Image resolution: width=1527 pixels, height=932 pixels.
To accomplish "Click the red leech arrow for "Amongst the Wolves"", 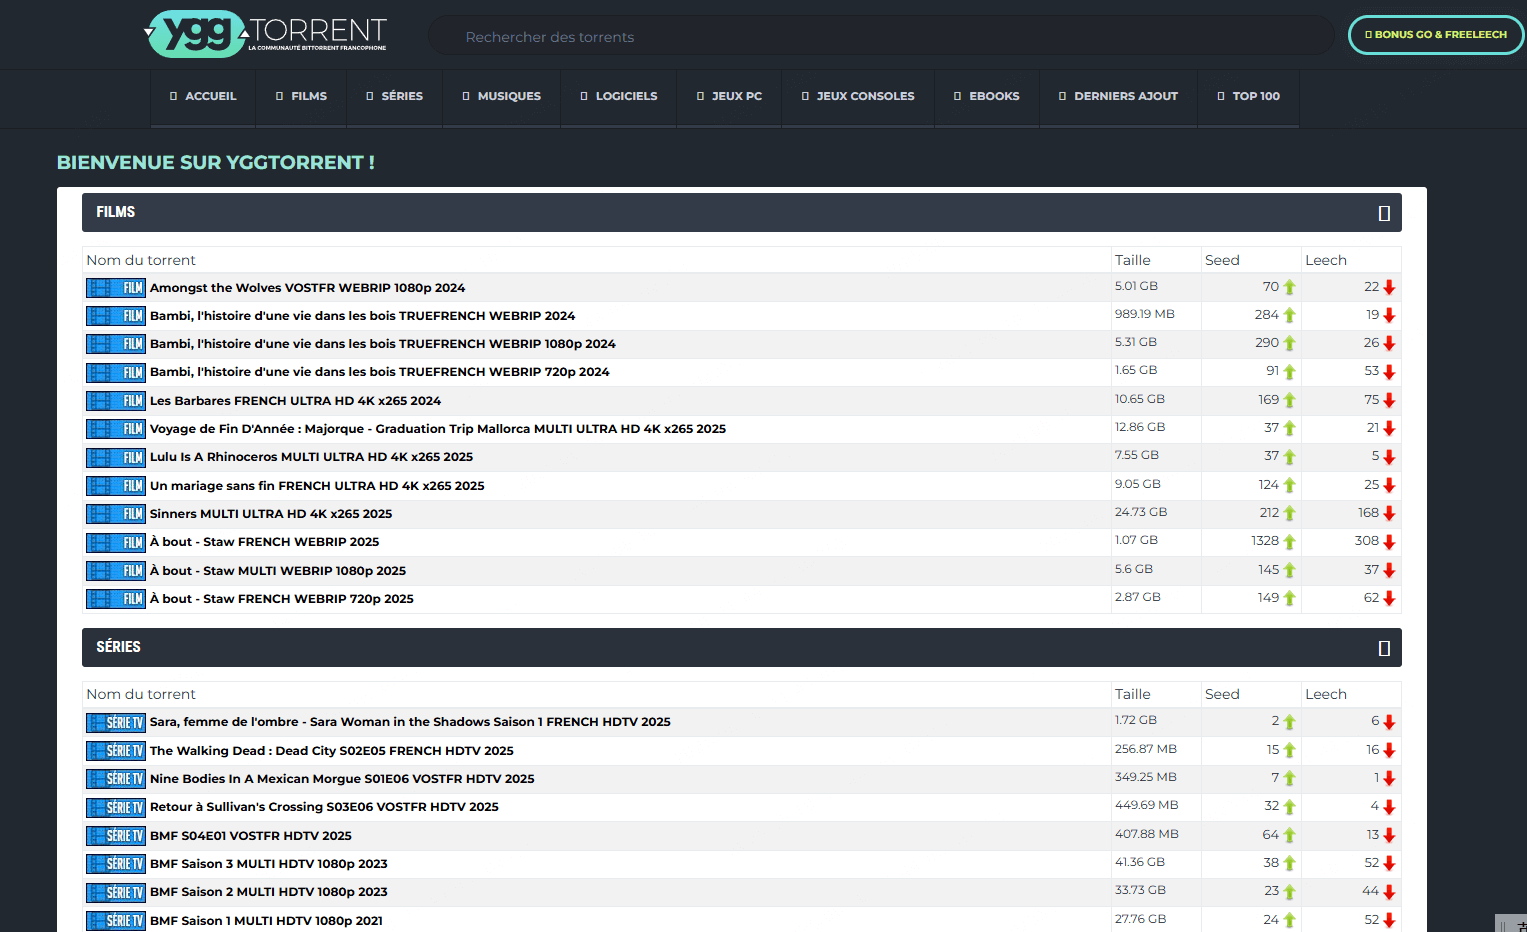I will click(1389, 286).
